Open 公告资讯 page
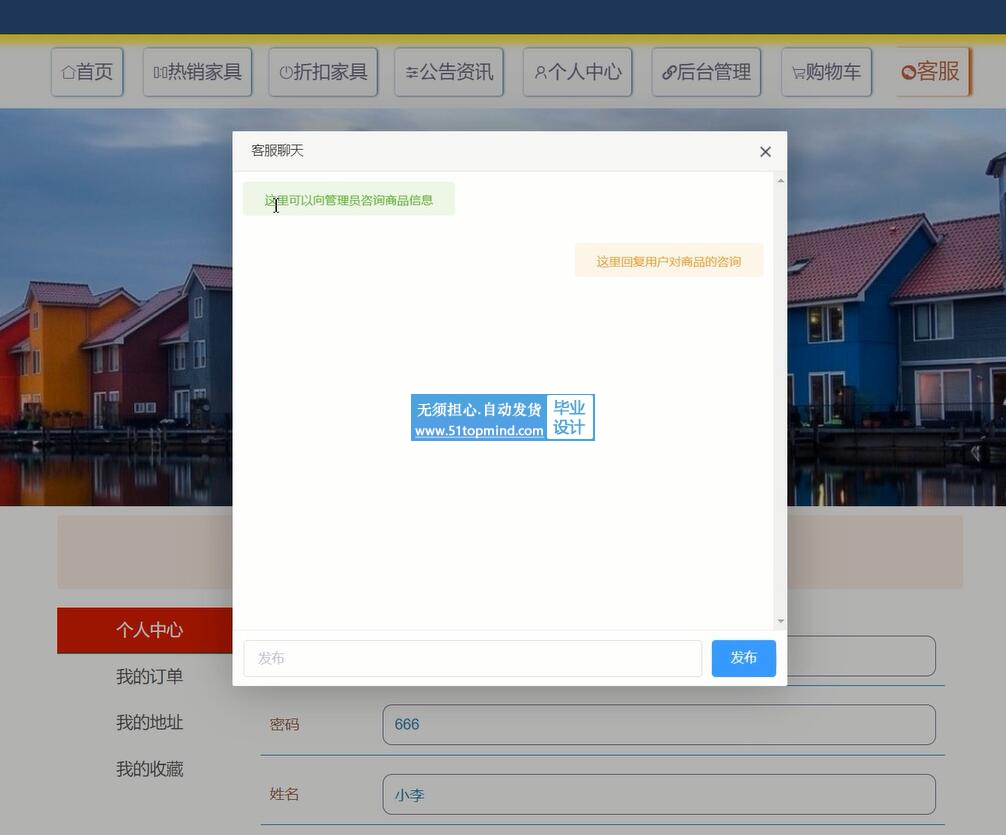The height and width of the screenshot is (835, 1006). coord(448,72)
